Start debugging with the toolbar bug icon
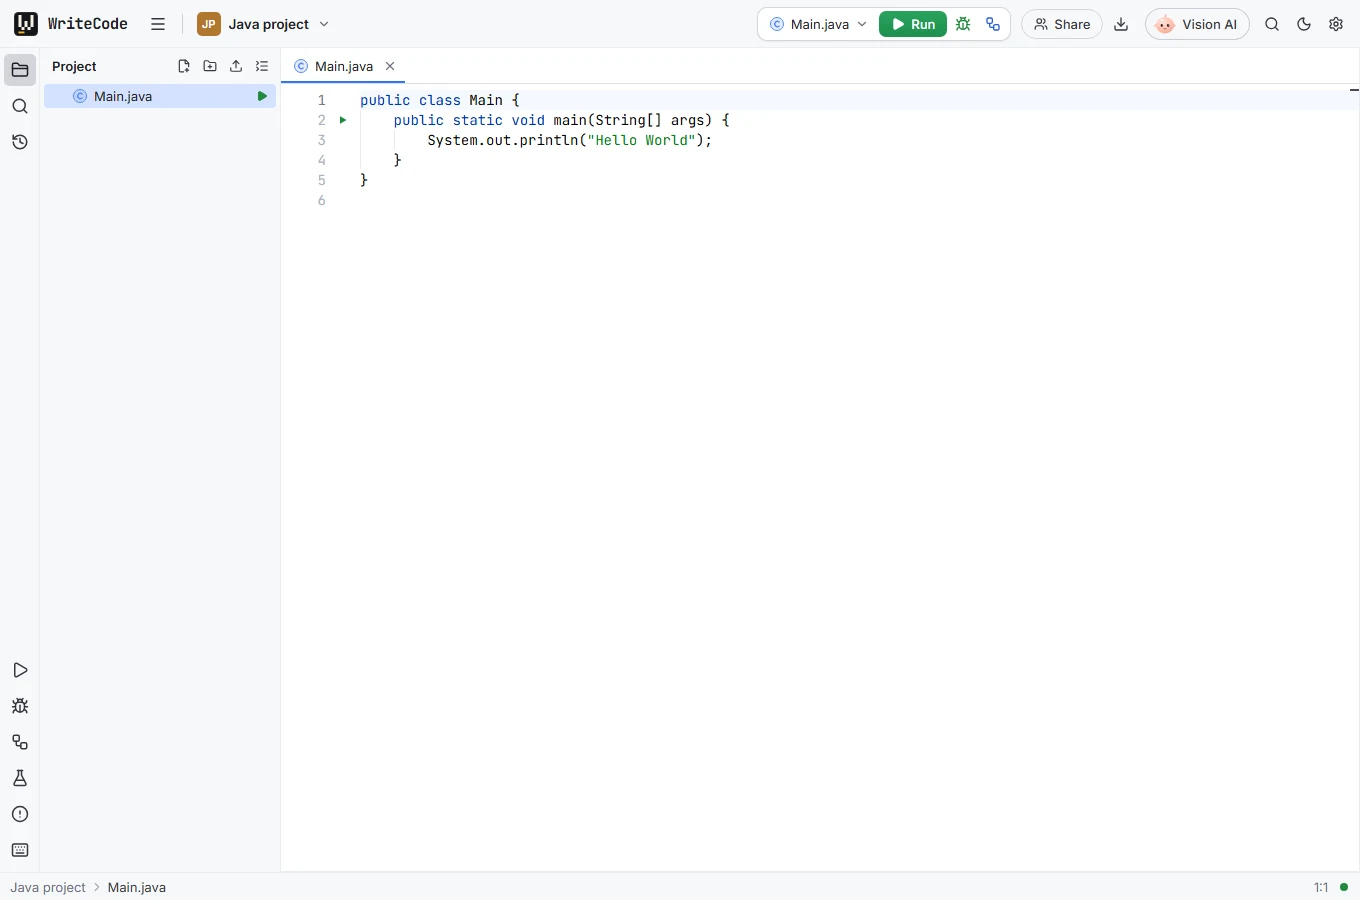Viewport: 1360px width, 900px height. (x=963, y=24)
